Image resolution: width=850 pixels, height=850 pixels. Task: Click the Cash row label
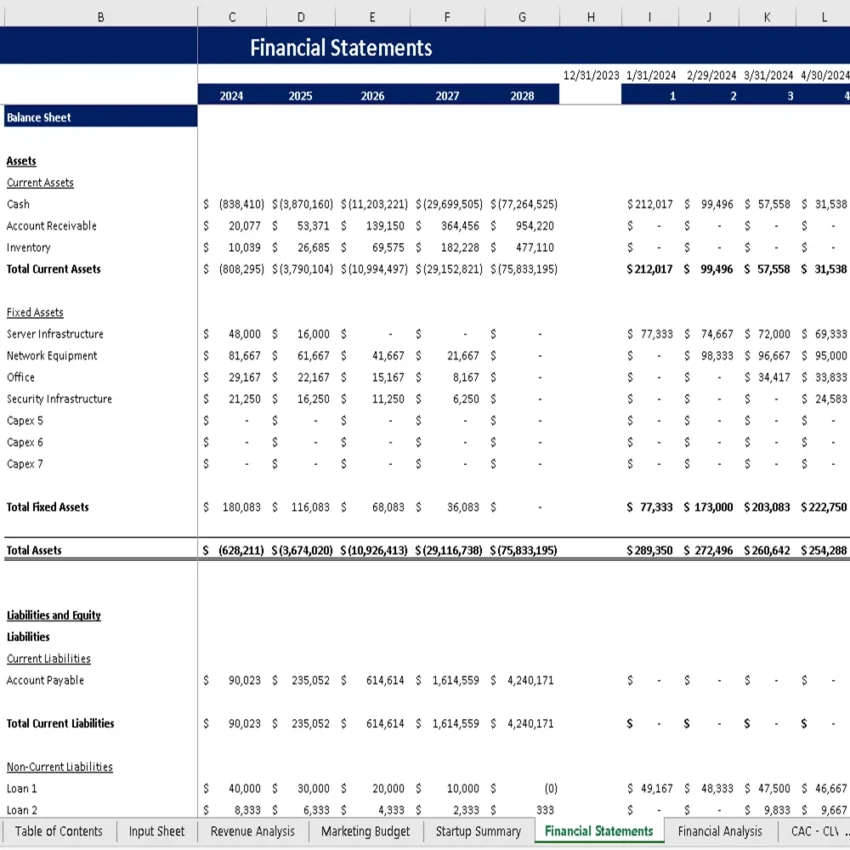tap(18, 204)
